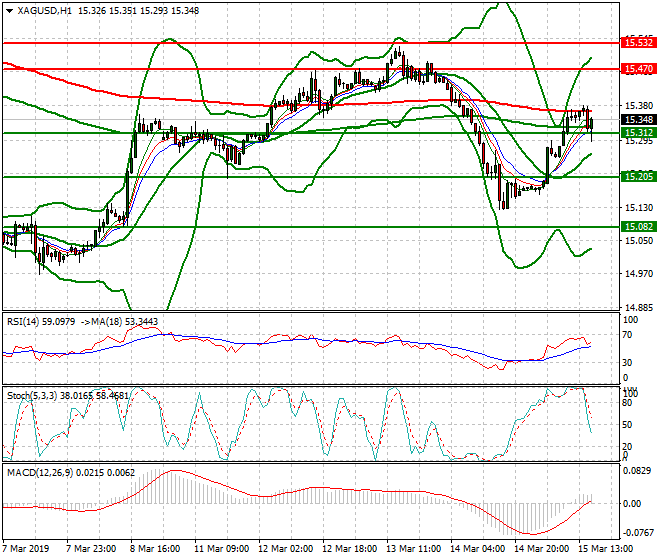
Task: Click the black 15.348 current price tag
Action: click(x=638, y=120)
